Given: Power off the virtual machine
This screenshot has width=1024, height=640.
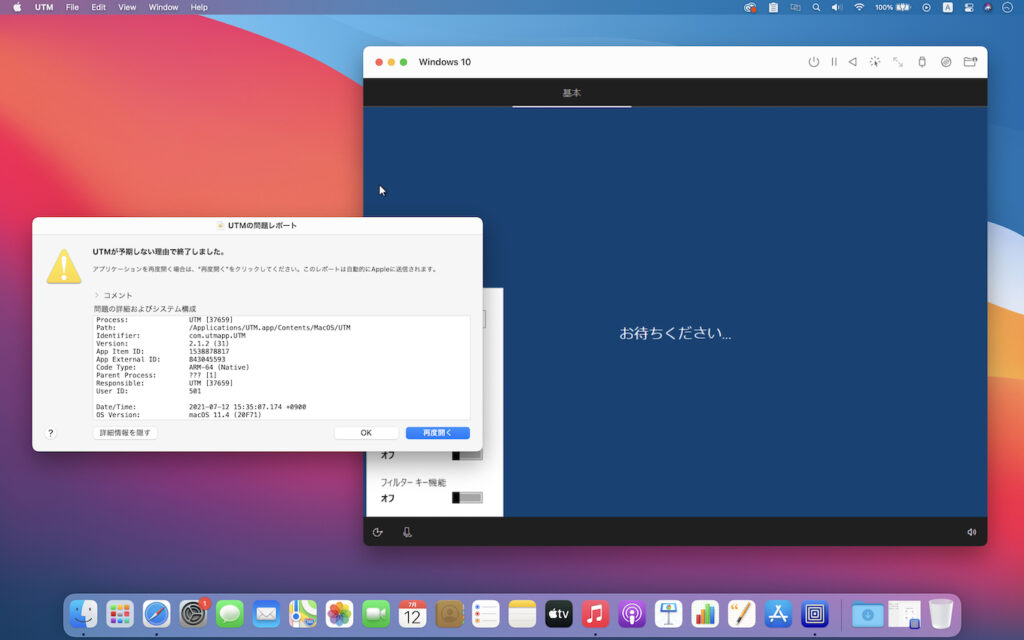Looking at the screenshot, I should click(813, 61).
